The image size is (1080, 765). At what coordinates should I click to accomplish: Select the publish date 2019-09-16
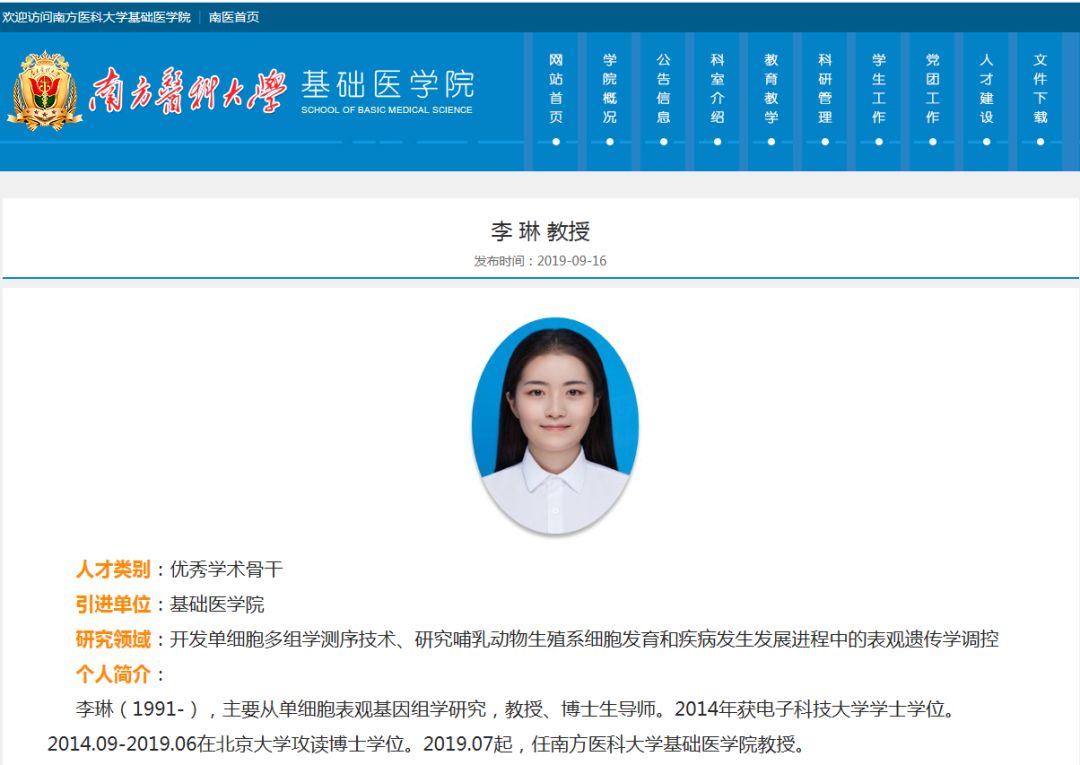pyautogui.click(x=572, y=261)
